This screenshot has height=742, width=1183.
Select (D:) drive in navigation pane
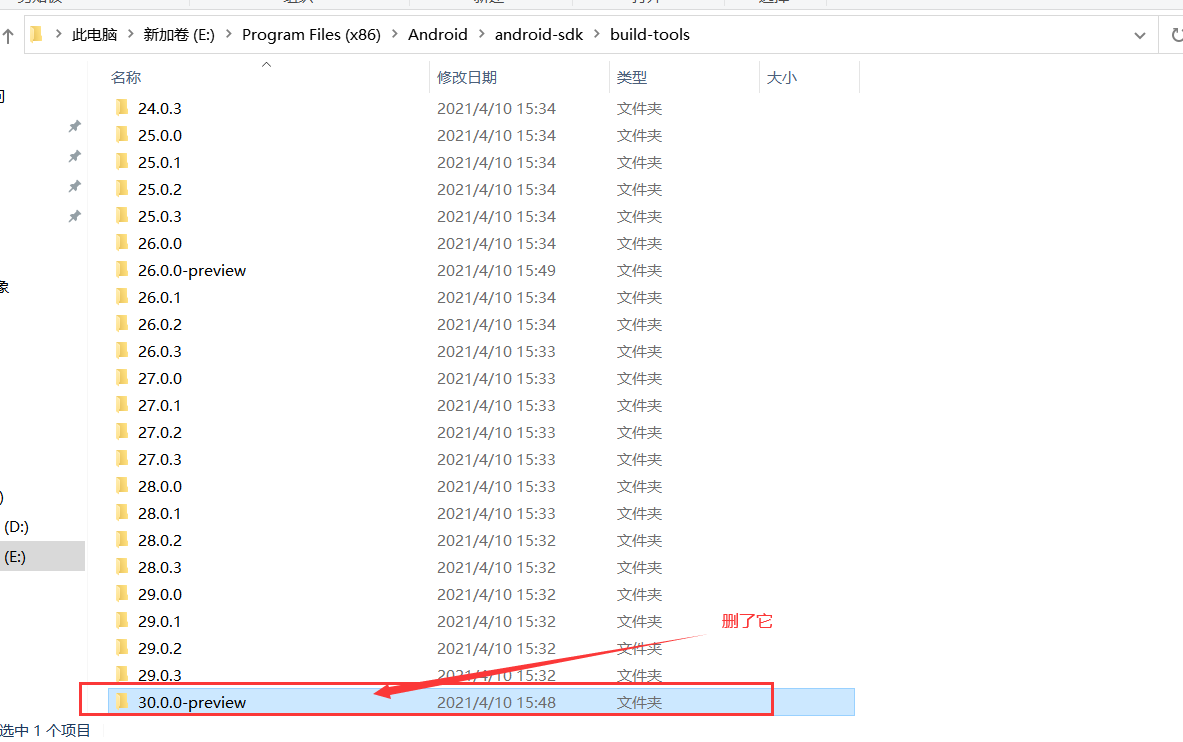pyautogui.click(x=17, y=526)
